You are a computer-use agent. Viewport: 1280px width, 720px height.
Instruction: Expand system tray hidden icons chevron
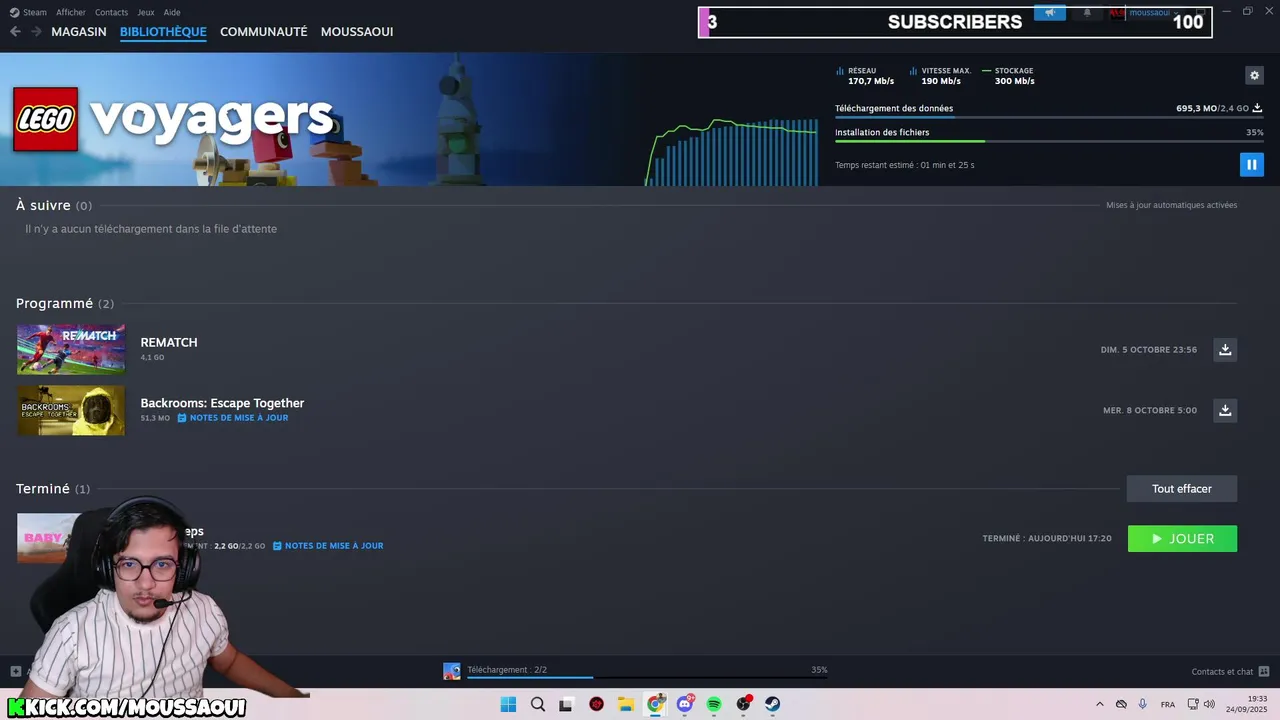click(x=1100, y=705)
